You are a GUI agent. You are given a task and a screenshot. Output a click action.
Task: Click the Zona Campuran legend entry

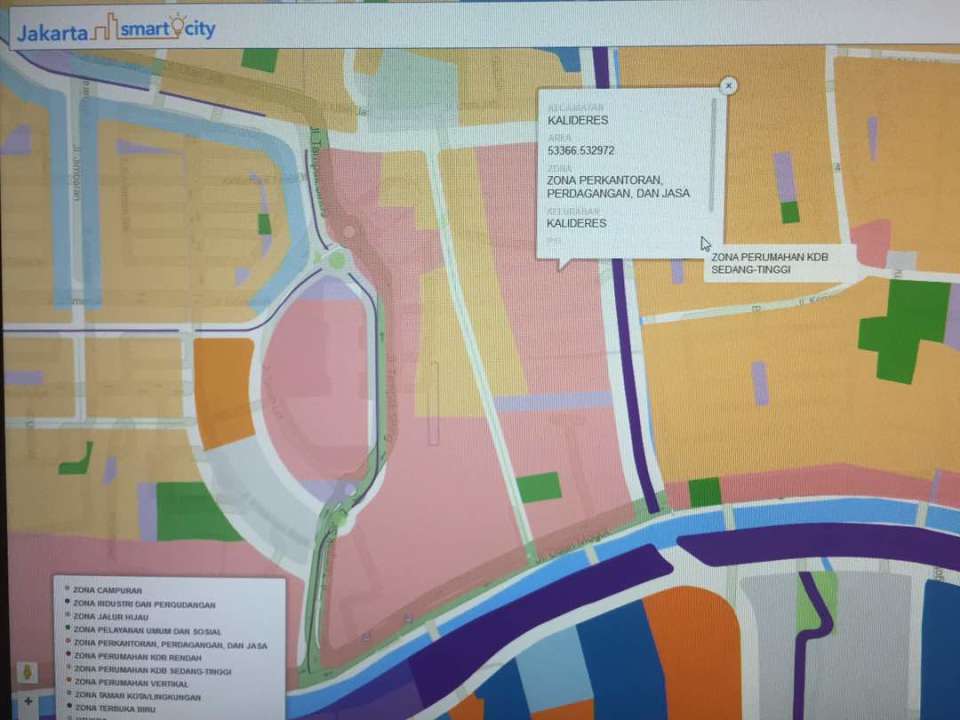point(107,591)
